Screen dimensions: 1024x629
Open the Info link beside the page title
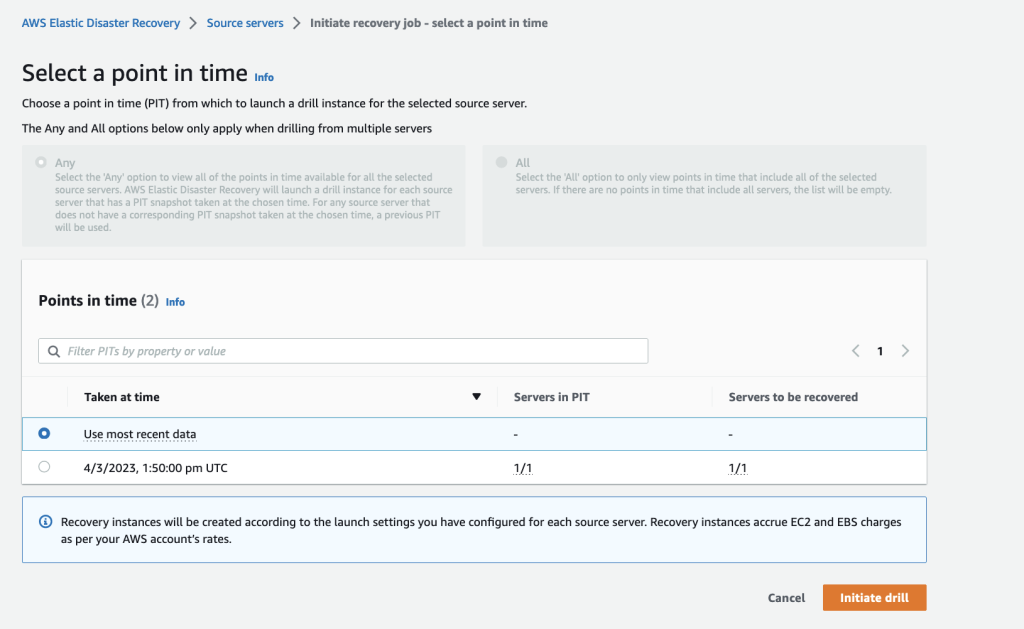264,77
